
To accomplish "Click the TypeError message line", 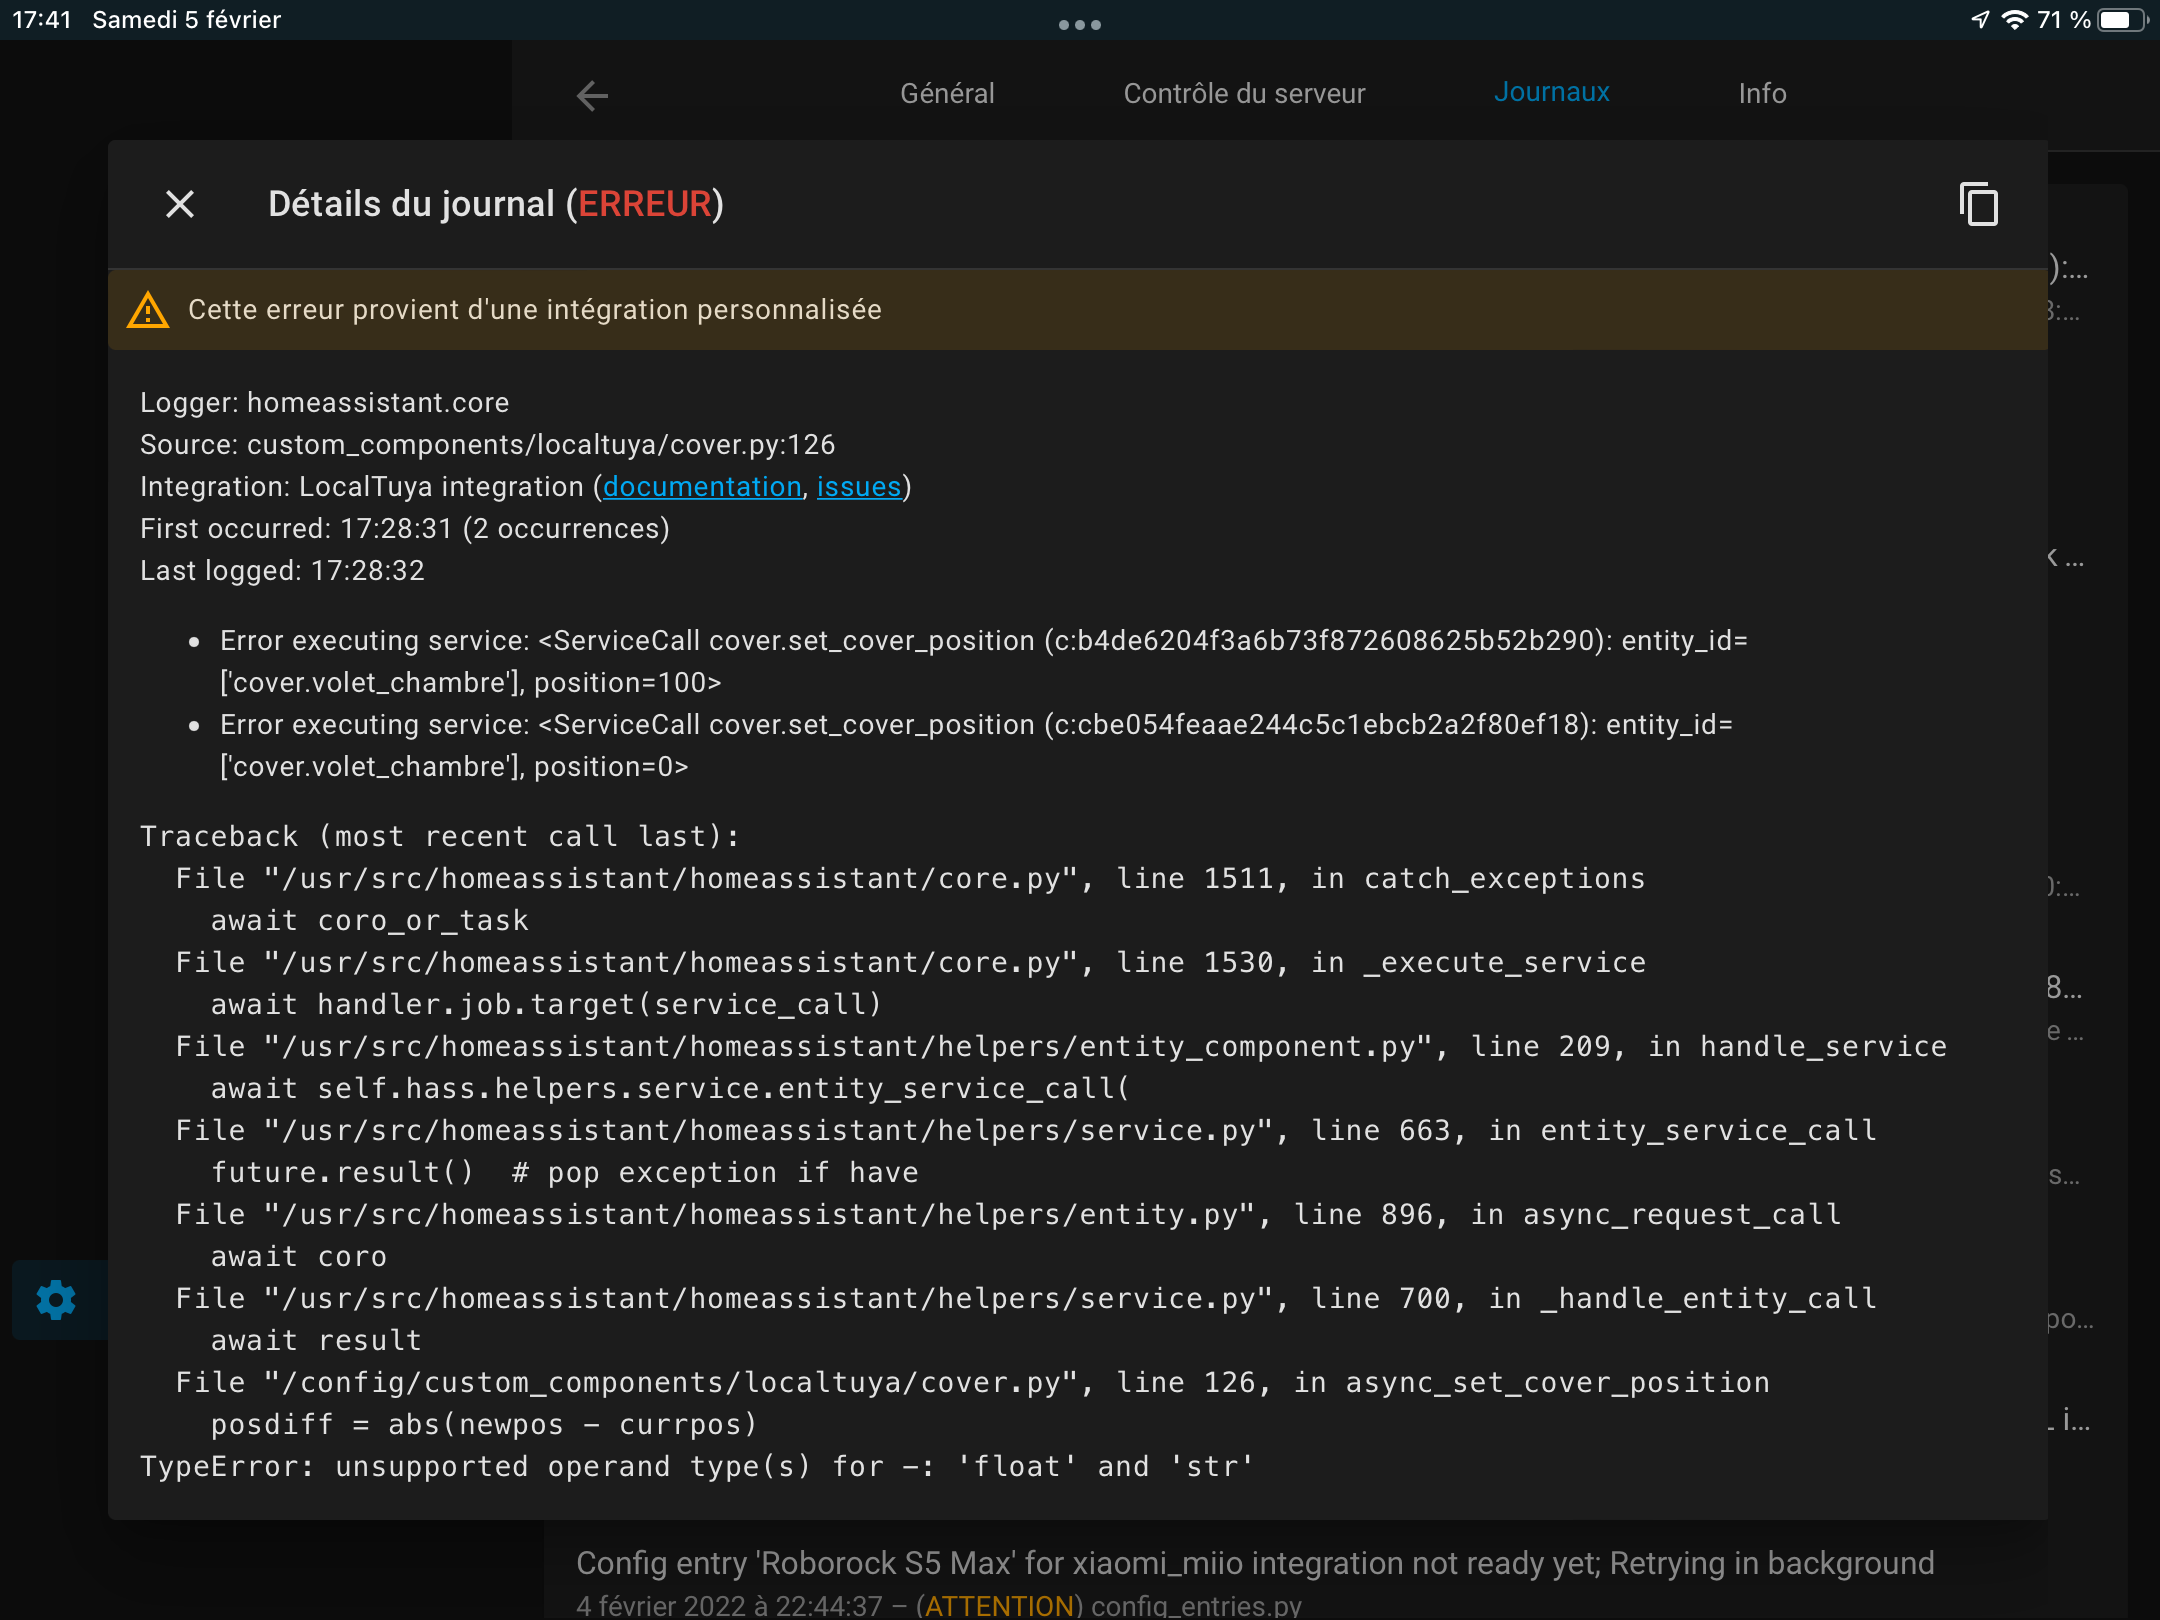I will pyautogui.click(x=696, y=1466).
